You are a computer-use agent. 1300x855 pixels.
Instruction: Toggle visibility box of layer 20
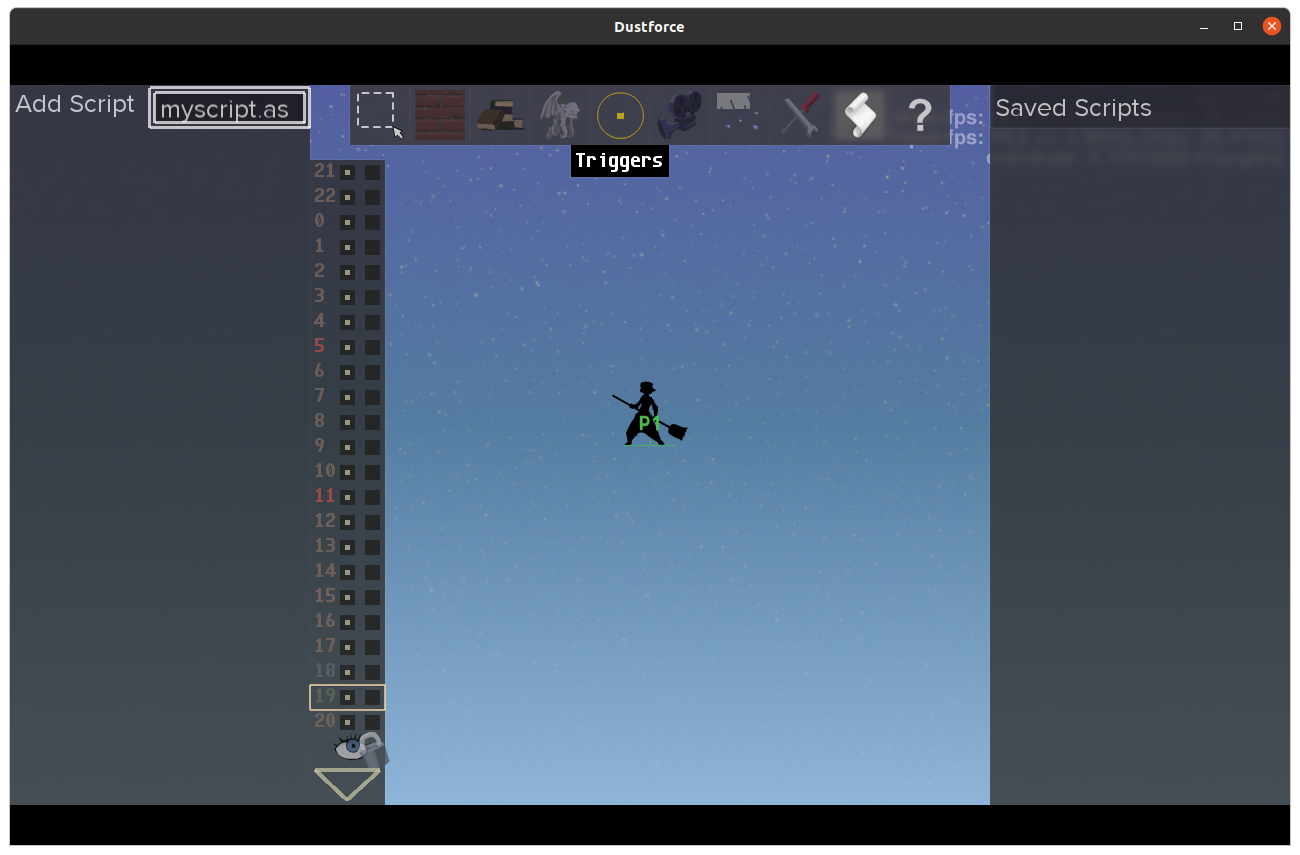click(347, 722)
